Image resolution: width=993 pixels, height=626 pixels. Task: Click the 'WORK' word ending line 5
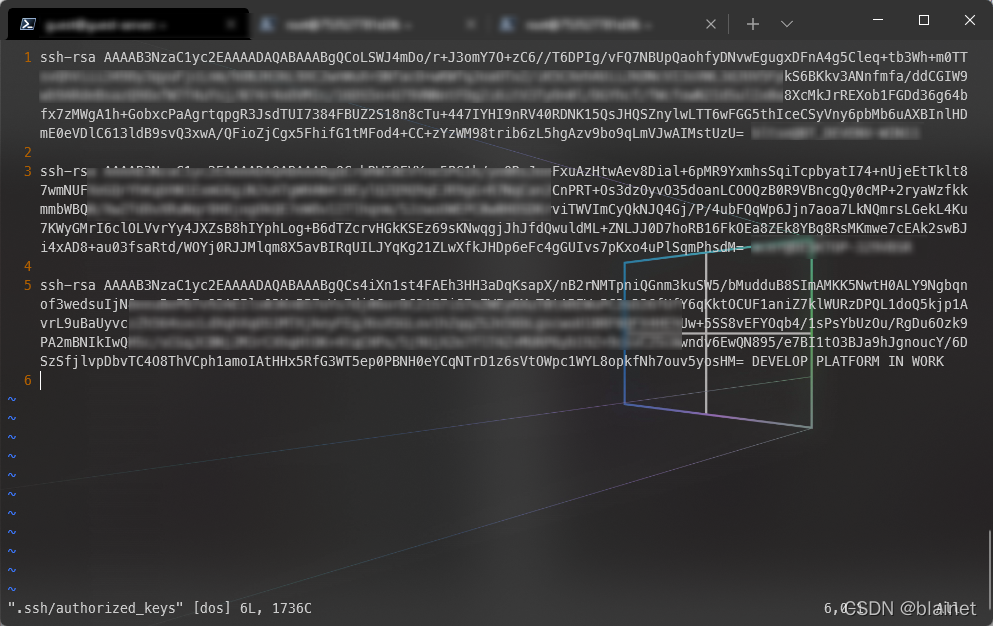click(x=928, y=361)
